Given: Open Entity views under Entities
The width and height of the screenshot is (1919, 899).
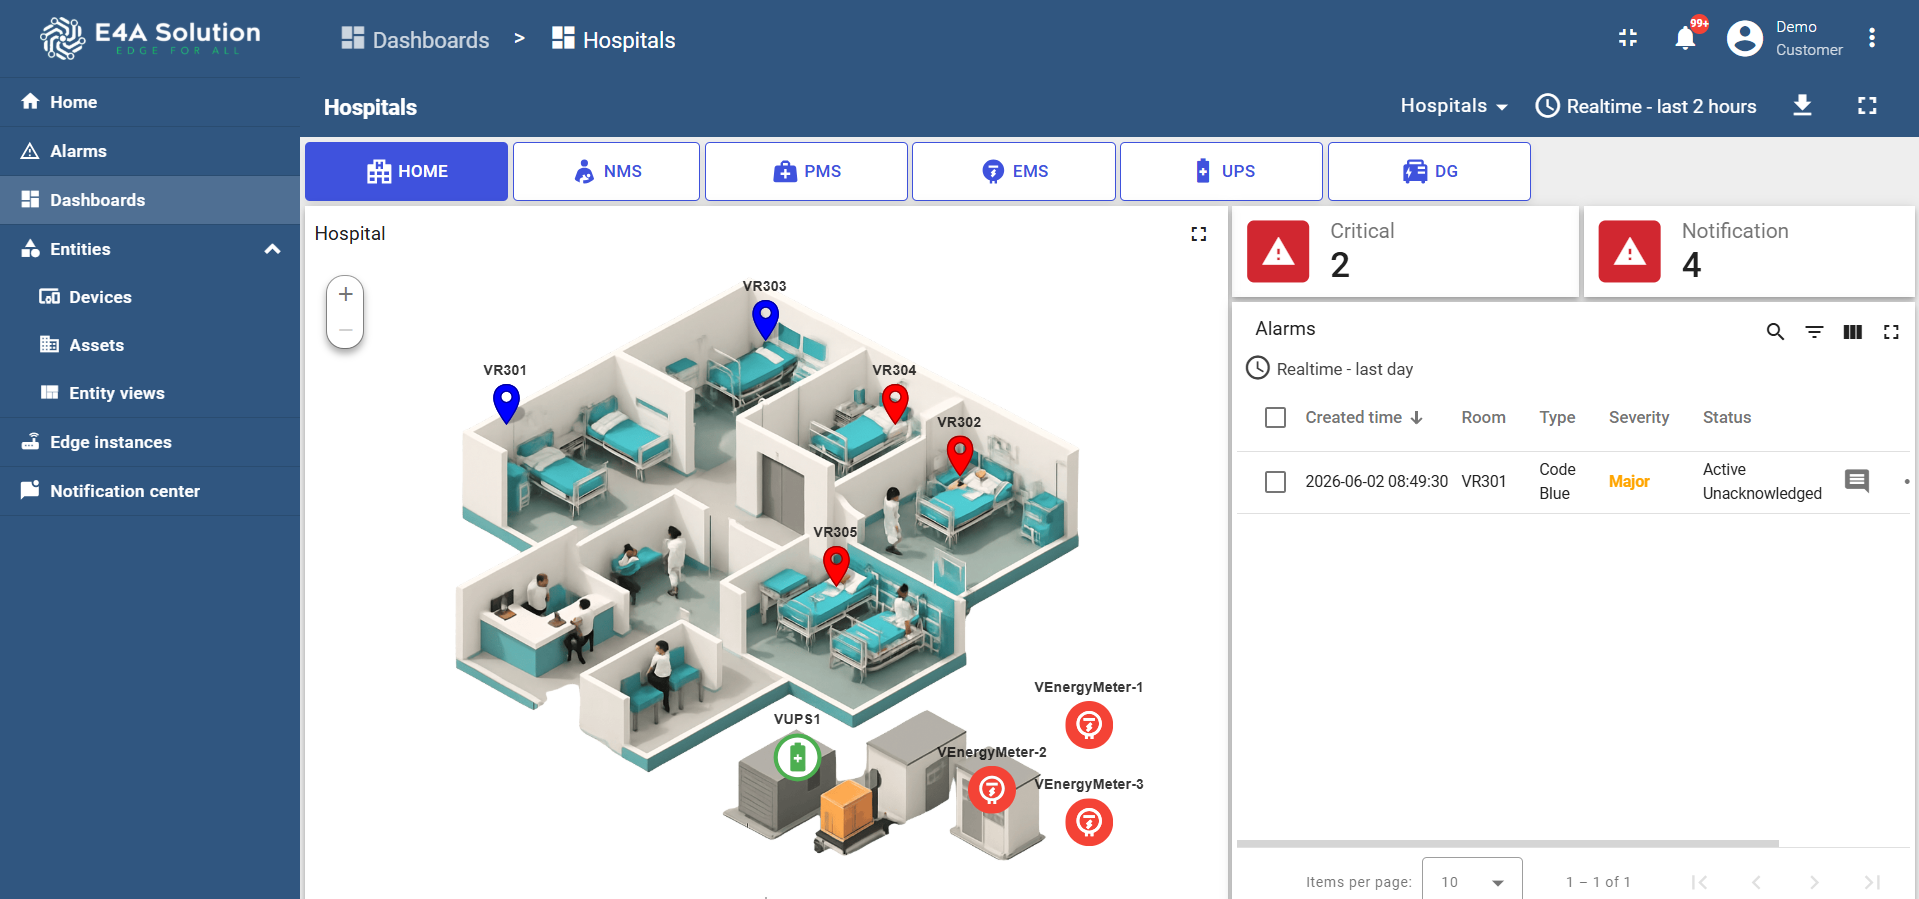Looking at the screenshot, I should pos(150,393).
